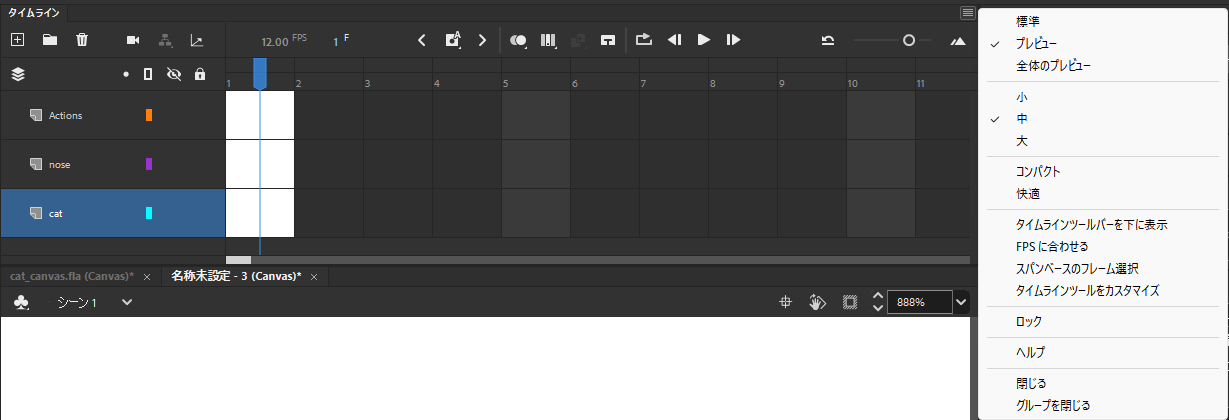This screenshot has height=420, width=1229.
Task: Open the timeline panel options menu
Action: click(x=967, y=13)
